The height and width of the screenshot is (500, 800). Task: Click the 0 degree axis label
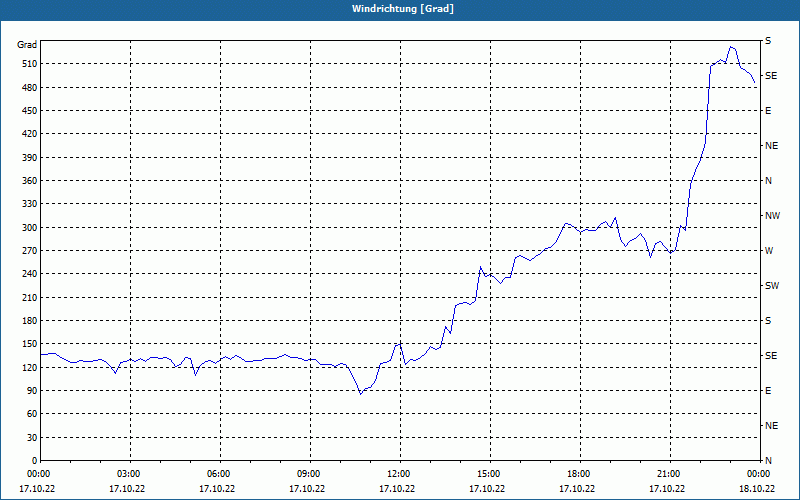[x=34, y=461]
